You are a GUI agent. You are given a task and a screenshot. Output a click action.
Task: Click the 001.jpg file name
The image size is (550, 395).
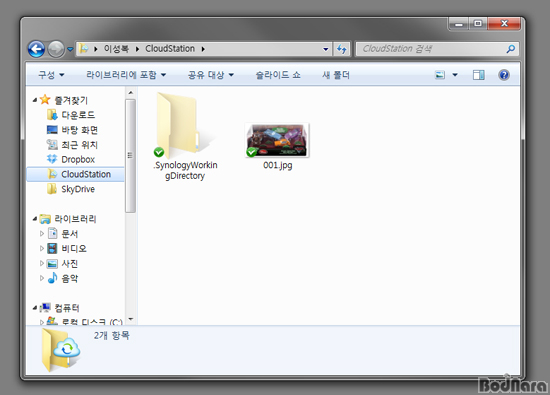point(277,165)
